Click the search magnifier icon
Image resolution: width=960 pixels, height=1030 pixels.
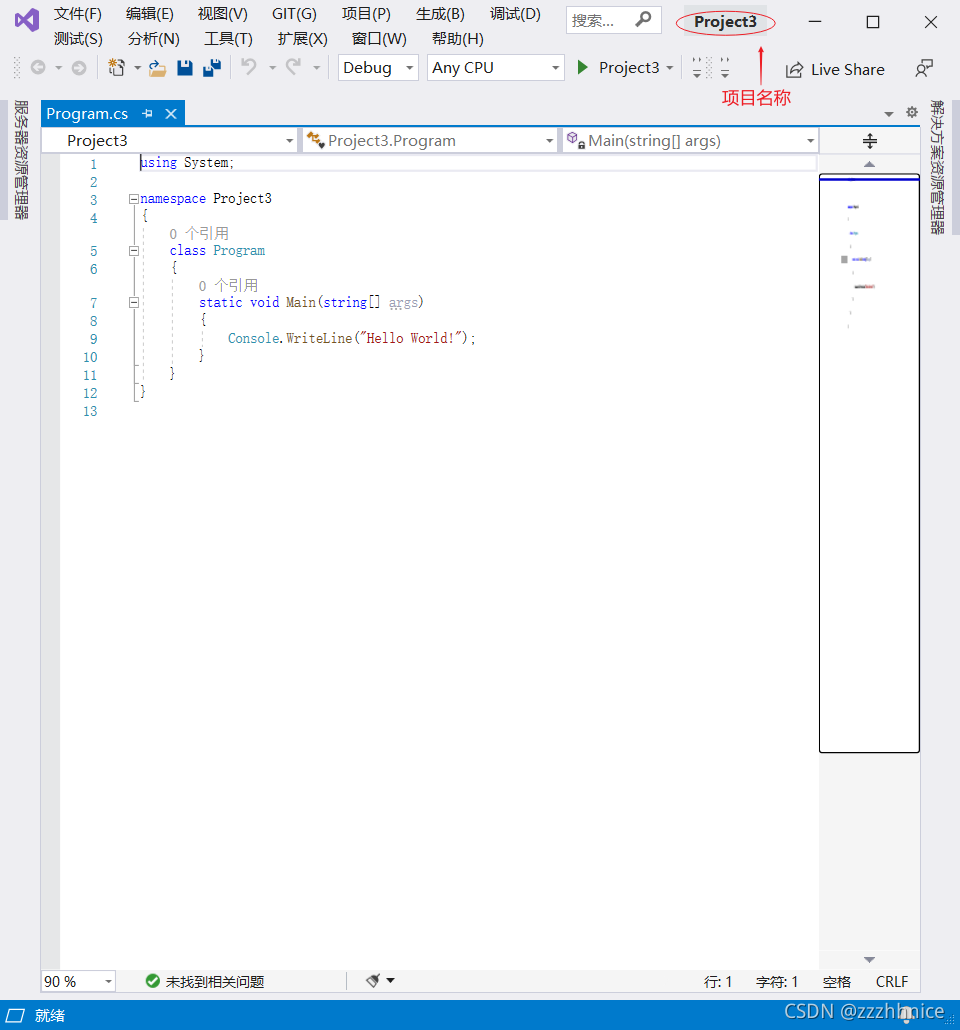[643, 20]
